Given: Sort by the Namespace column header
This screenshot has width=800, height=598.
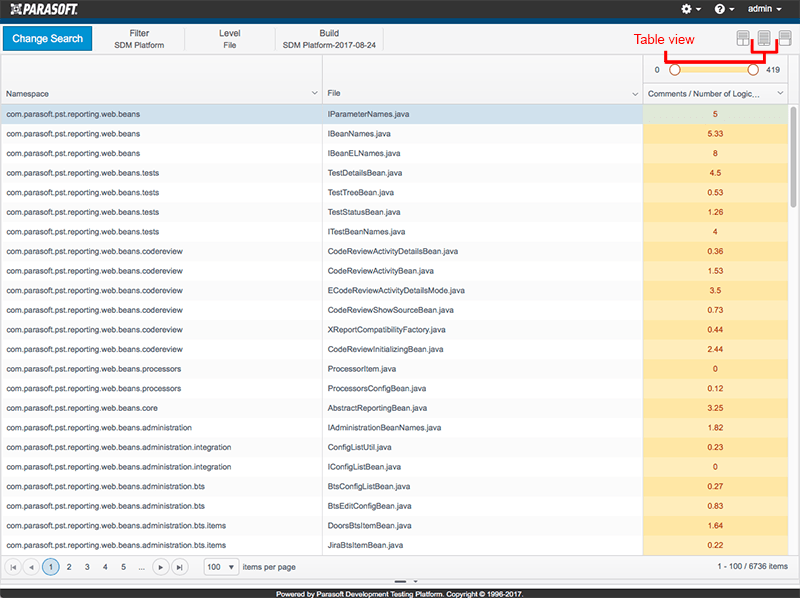Looking at the screenshot, I should (28, 94).
